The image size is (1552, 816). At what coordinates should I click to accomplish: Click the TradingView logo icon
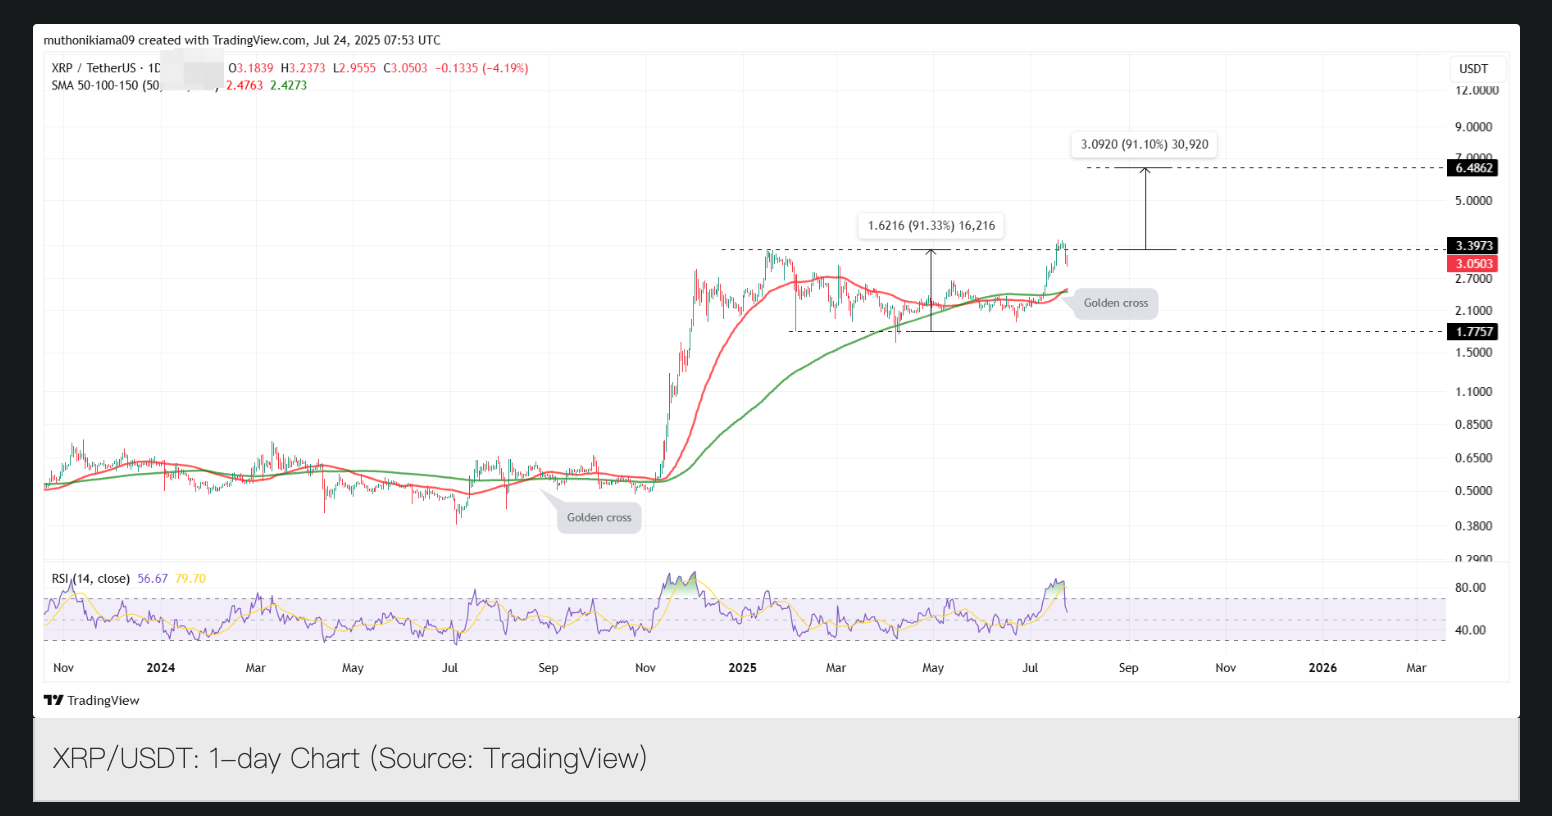click(x=53, y=700)
